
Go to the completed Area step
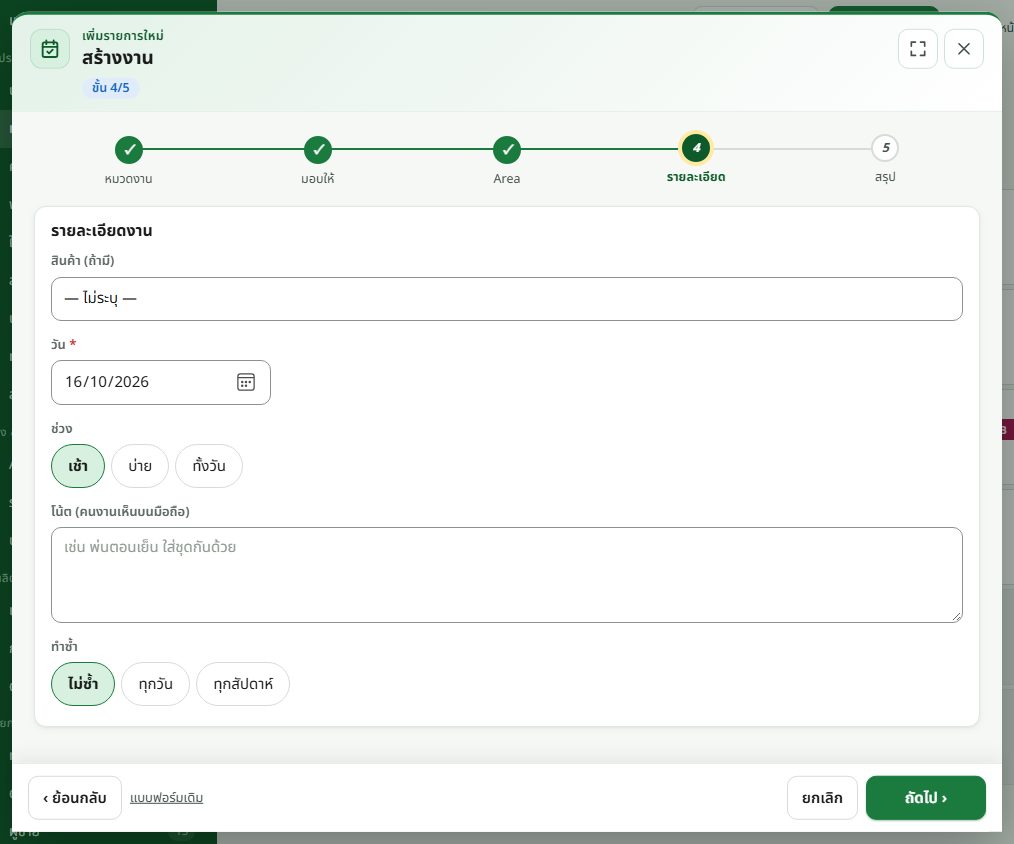click(507, 149)
